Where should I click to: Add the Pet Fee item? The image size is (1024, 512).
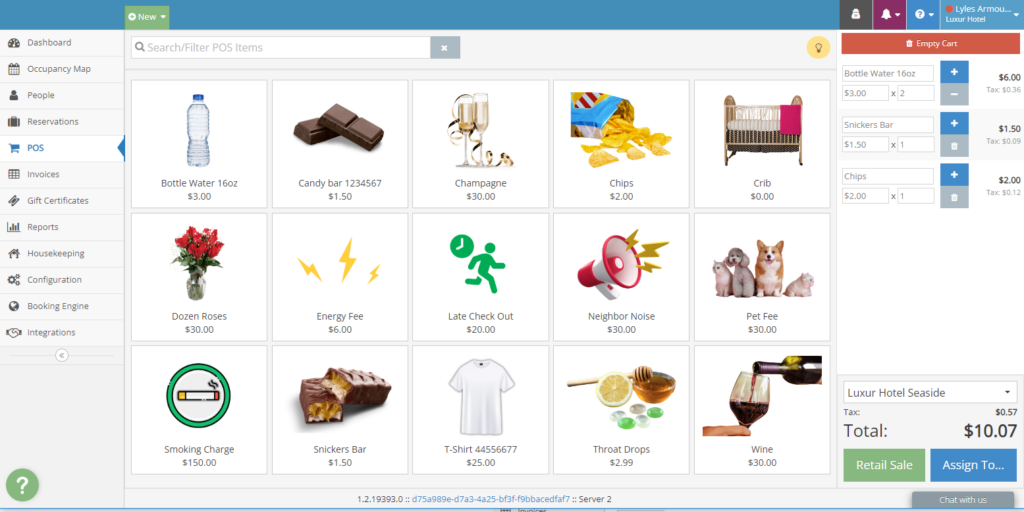pyautogui.click(x=762, y=276)
